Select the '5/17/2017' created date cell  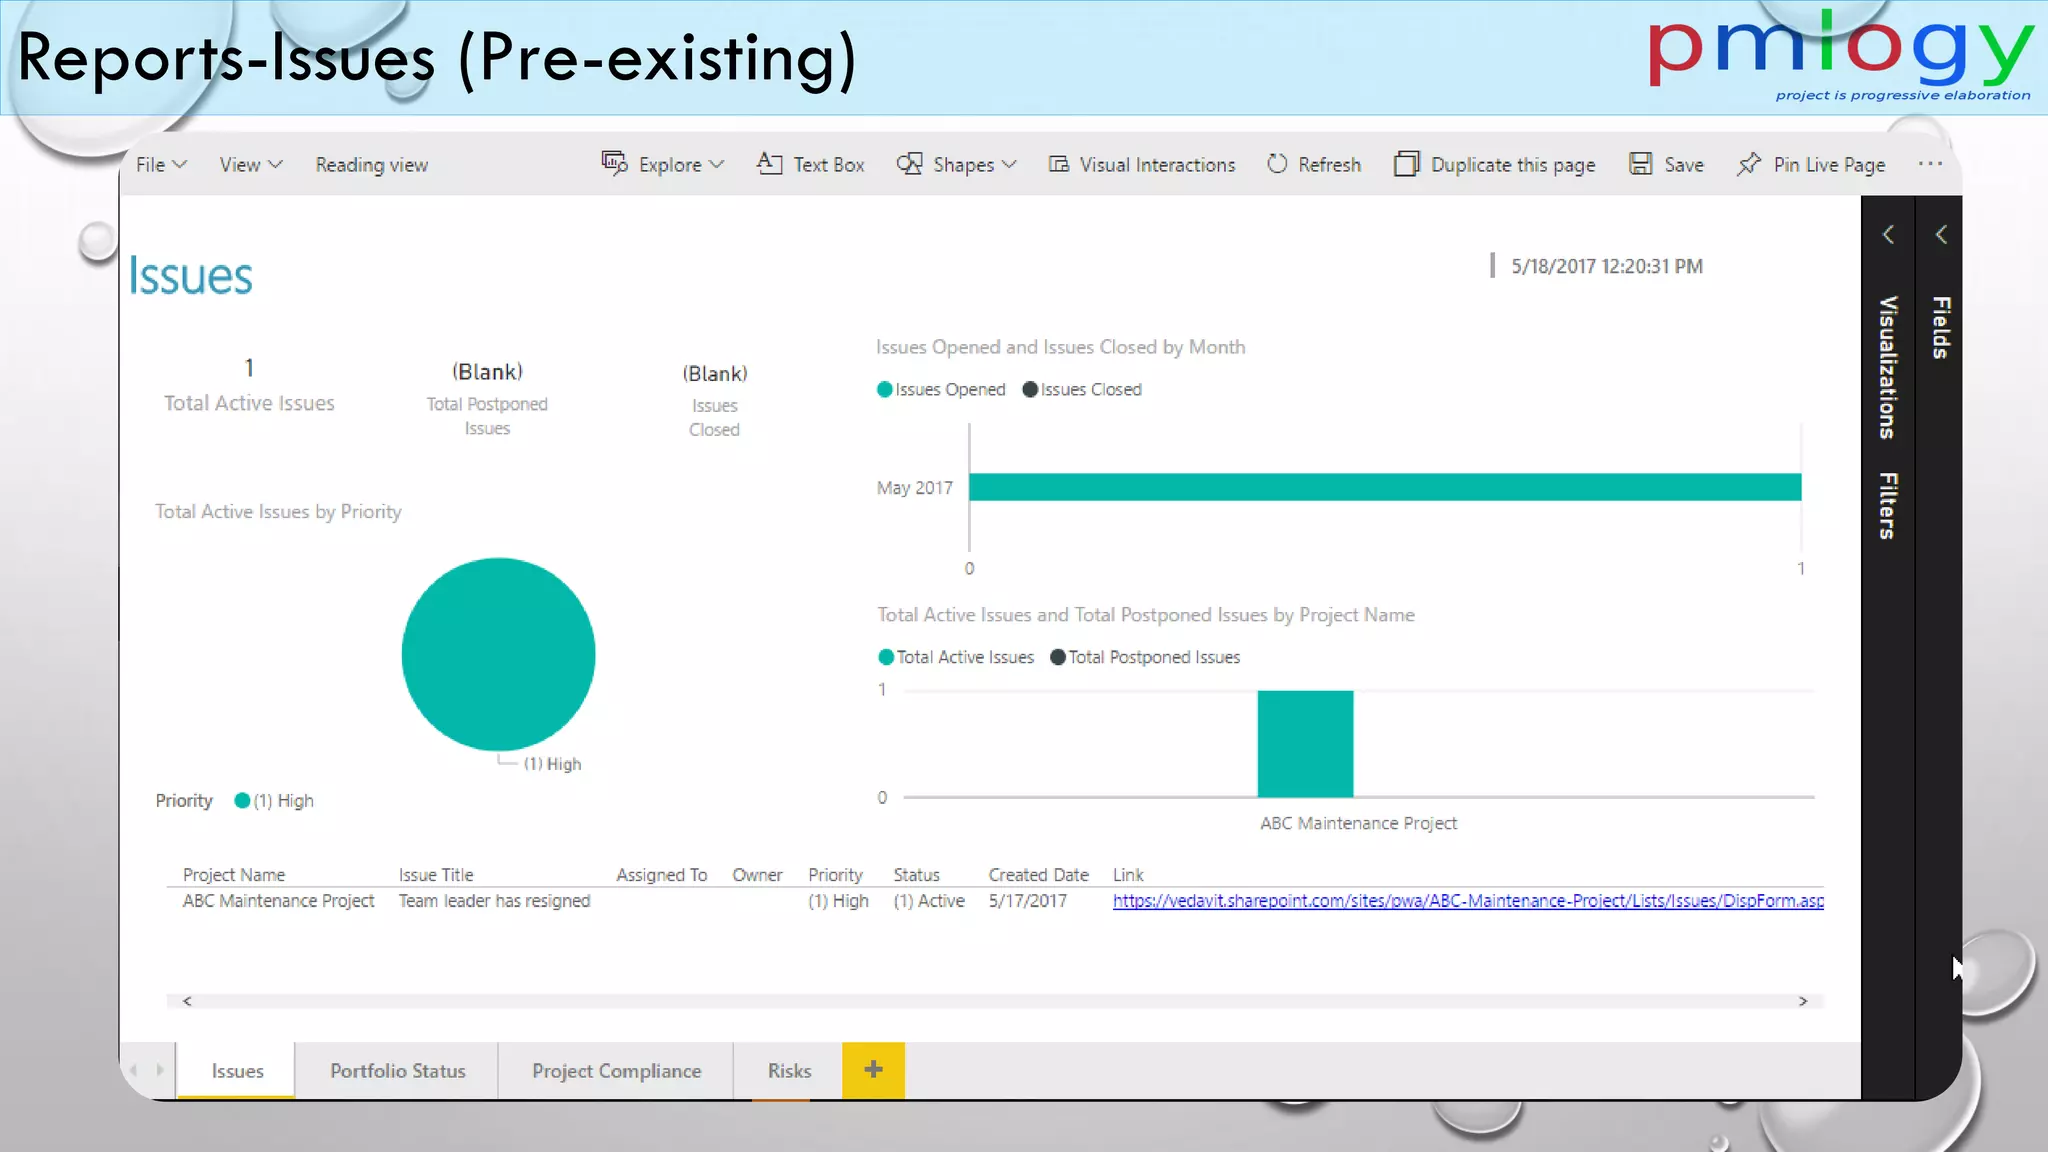[x=1027, y=901]
